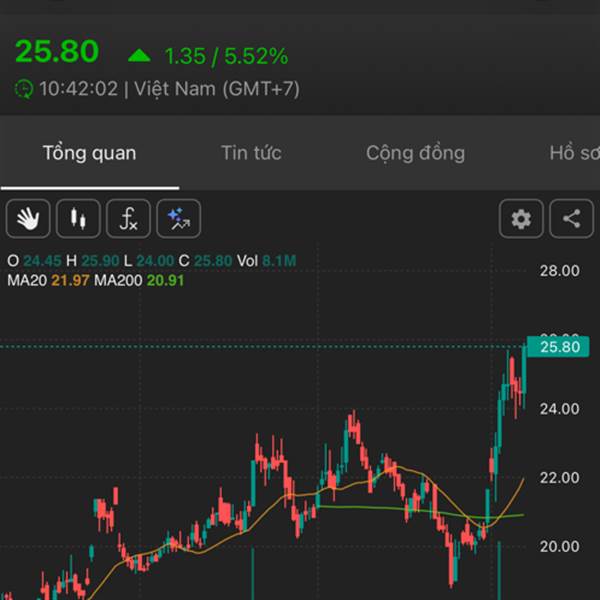Switch to the Tổng quan tab
Screen dimensions: 600x600
[x=89, y=153]
